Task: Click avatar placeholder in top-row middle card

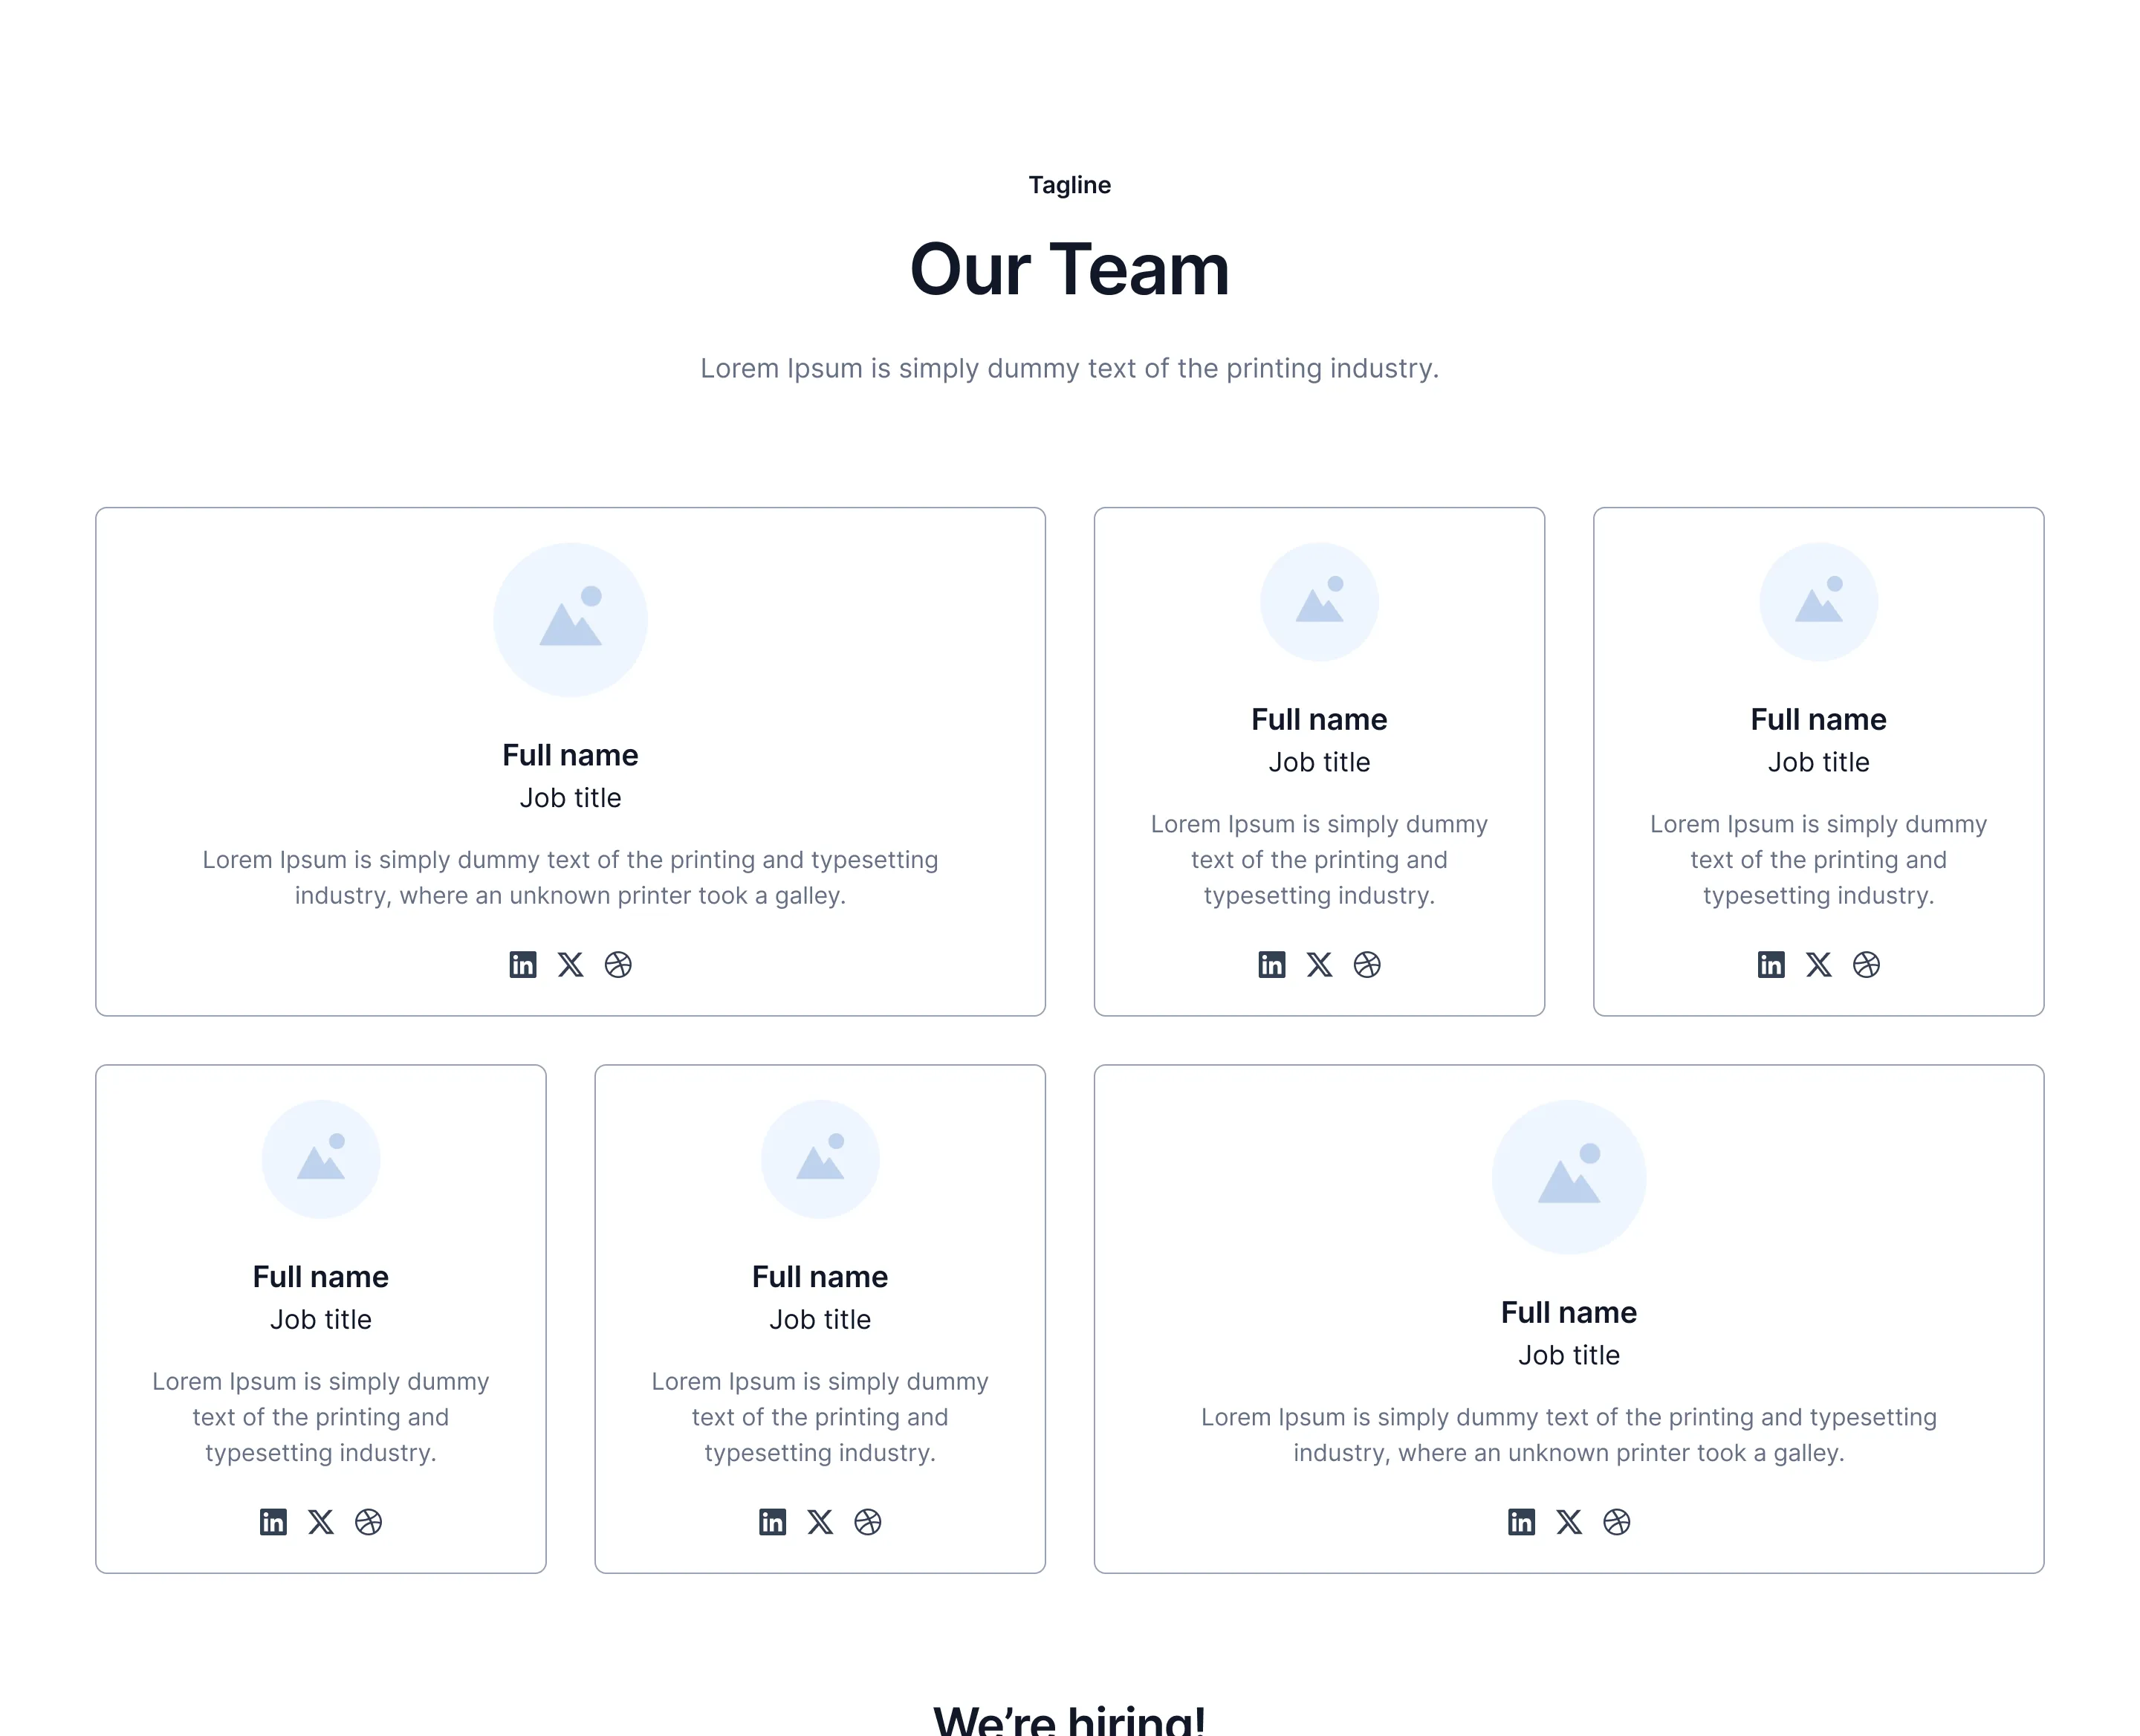Action: [x=1319, y=602]
